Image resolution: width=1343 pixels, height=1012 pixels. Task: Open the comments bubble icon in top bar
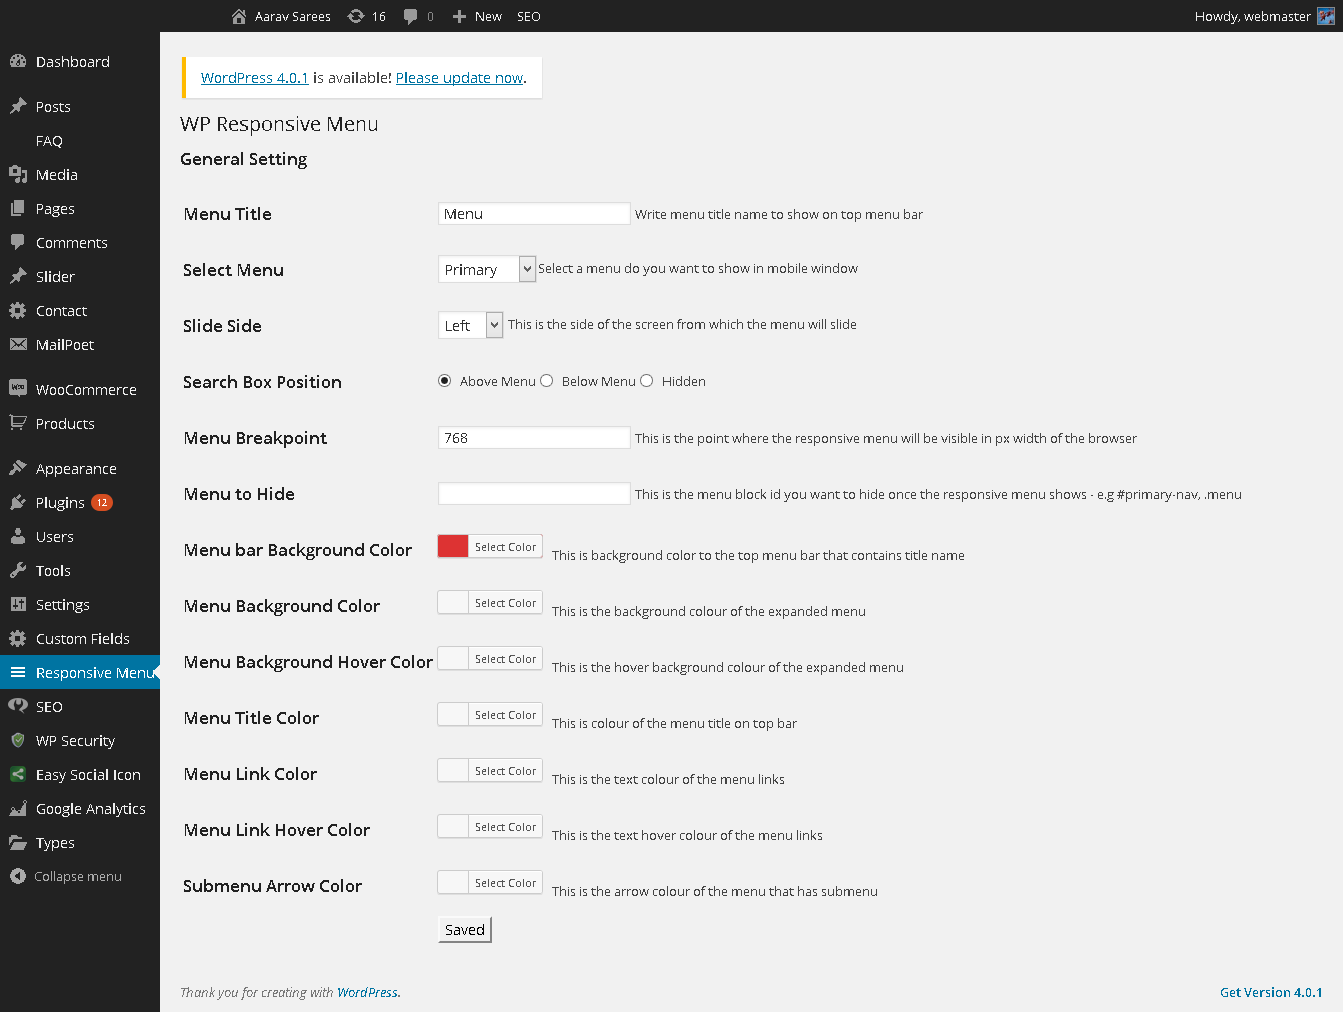pos(410,16)
